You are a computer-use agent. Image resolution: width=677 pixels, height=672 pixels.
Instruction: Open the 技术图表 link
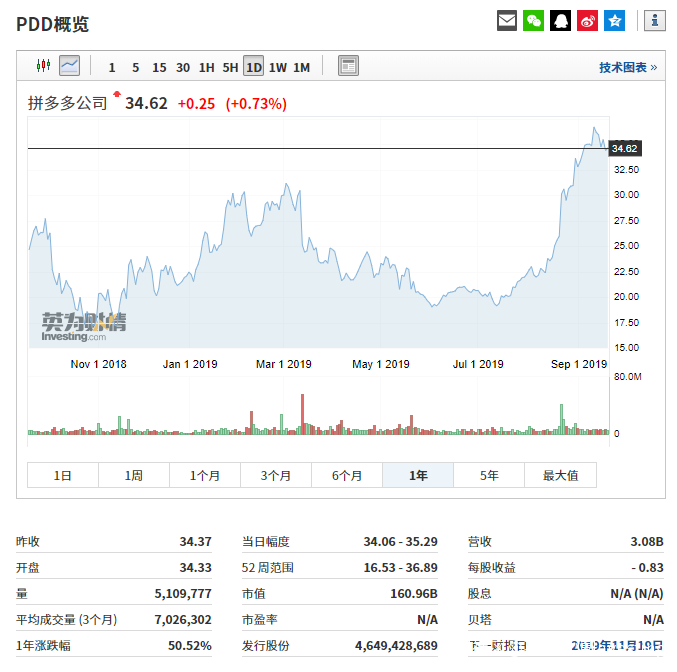[628, 67]
